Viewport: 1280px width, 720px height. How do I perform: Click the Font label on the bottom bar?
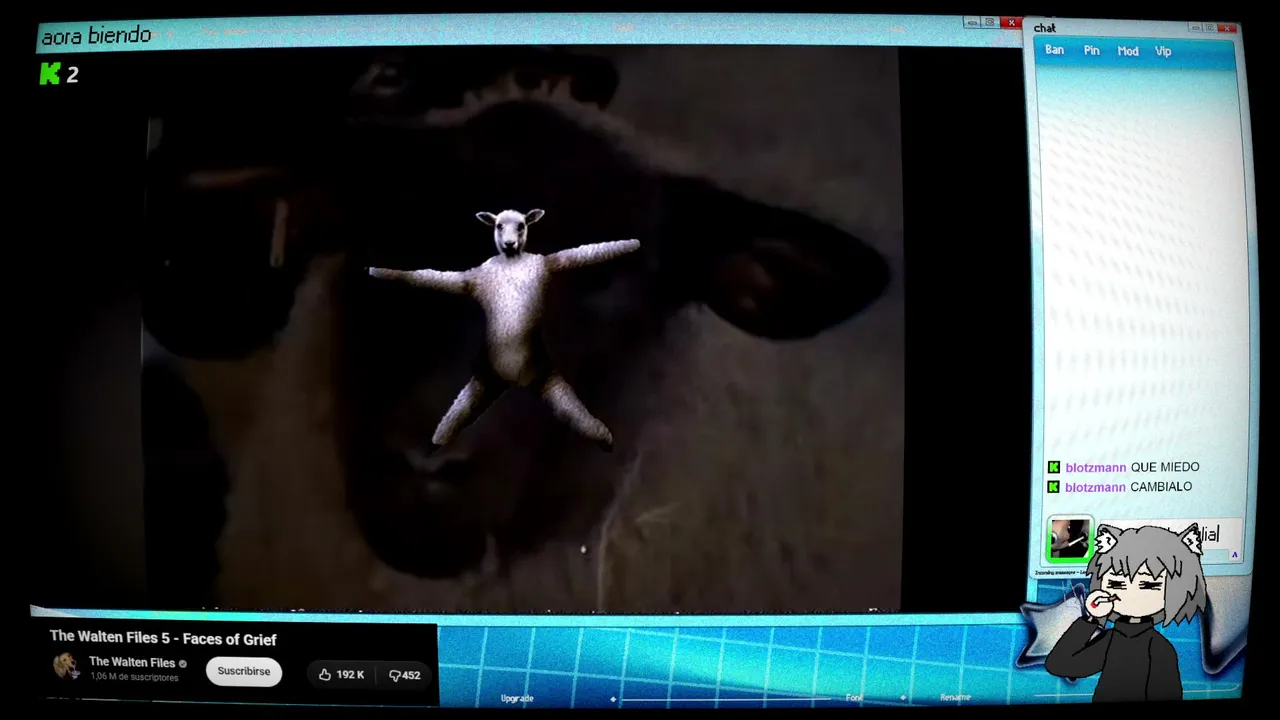(854, 698)
